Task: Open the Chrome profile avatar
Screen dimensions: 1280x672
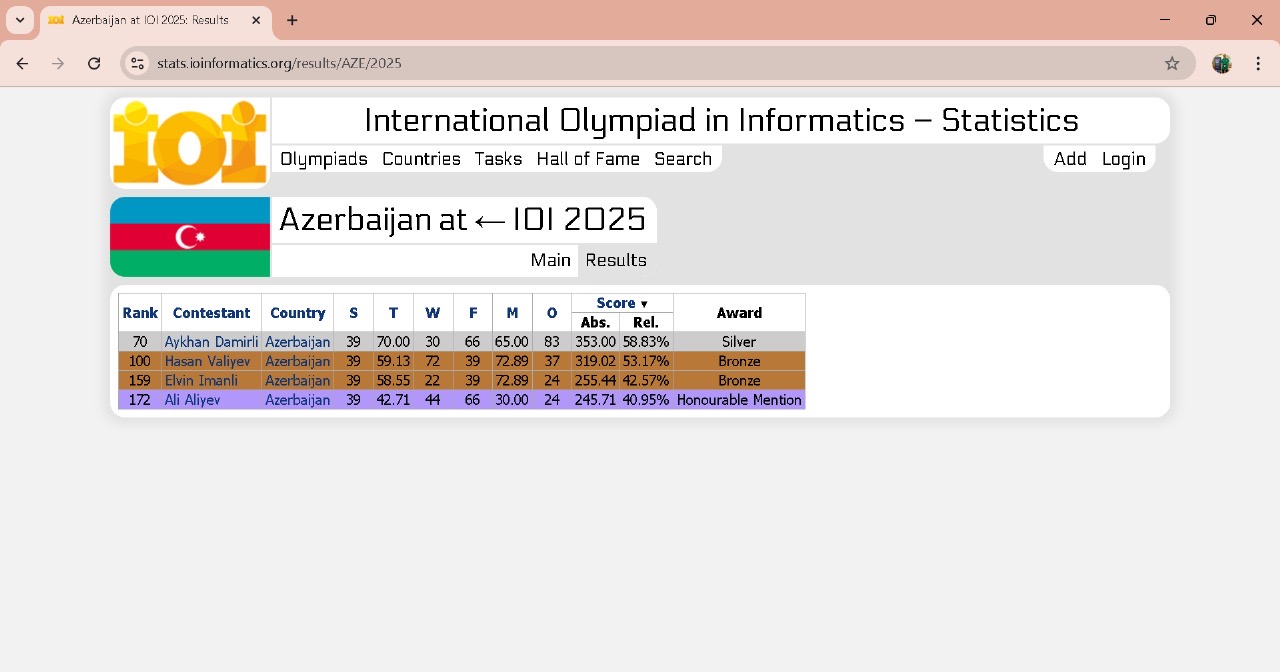Action: (1222, 63)
